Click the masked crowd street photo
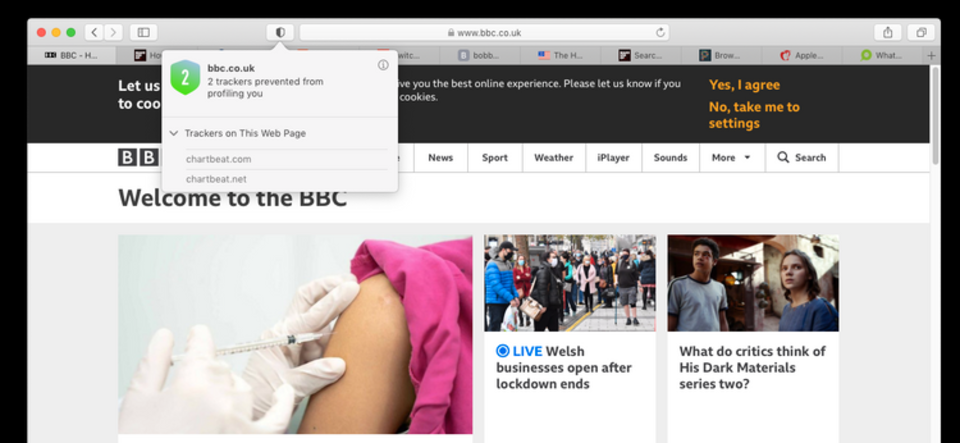This screenshot has width=960, height=443. tap(569, 283)
